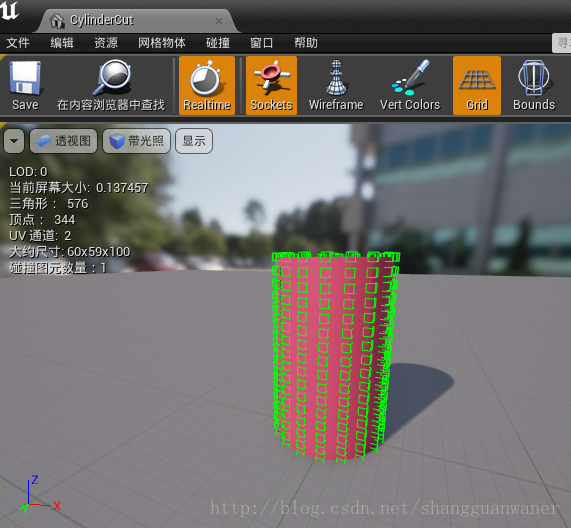Open the 碰撞 menu
The image size is (571, 528).
click(218, 43)
